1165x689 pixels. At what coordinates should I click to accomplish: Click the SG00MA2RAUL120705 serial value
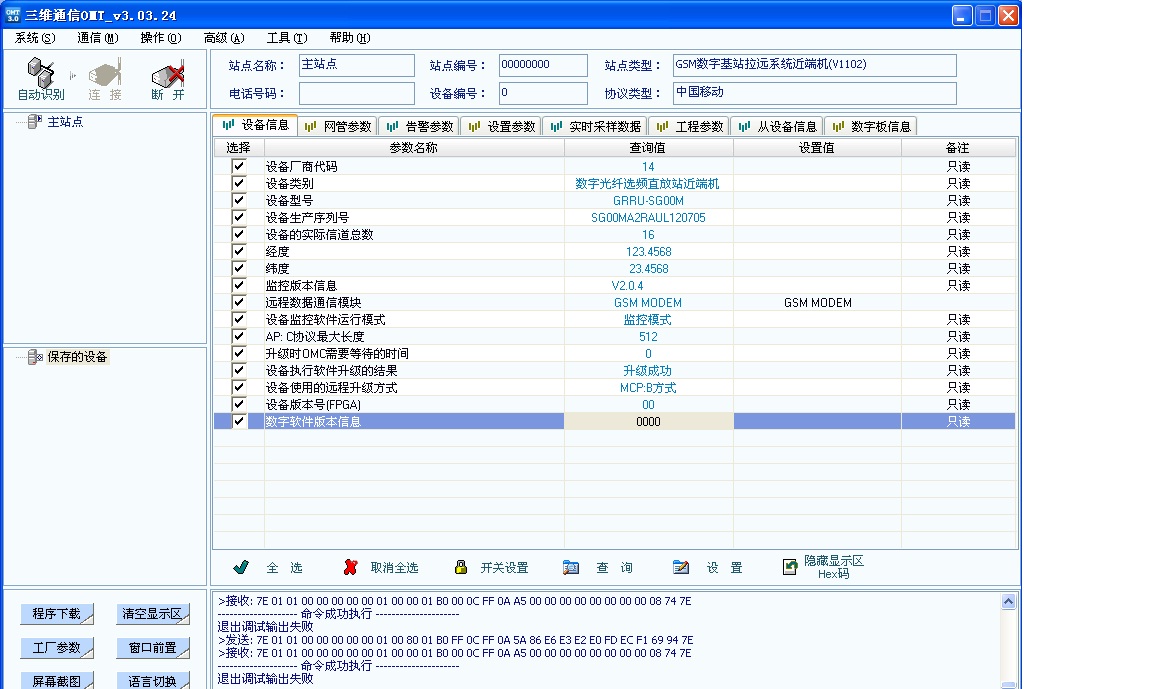point(648,218)
